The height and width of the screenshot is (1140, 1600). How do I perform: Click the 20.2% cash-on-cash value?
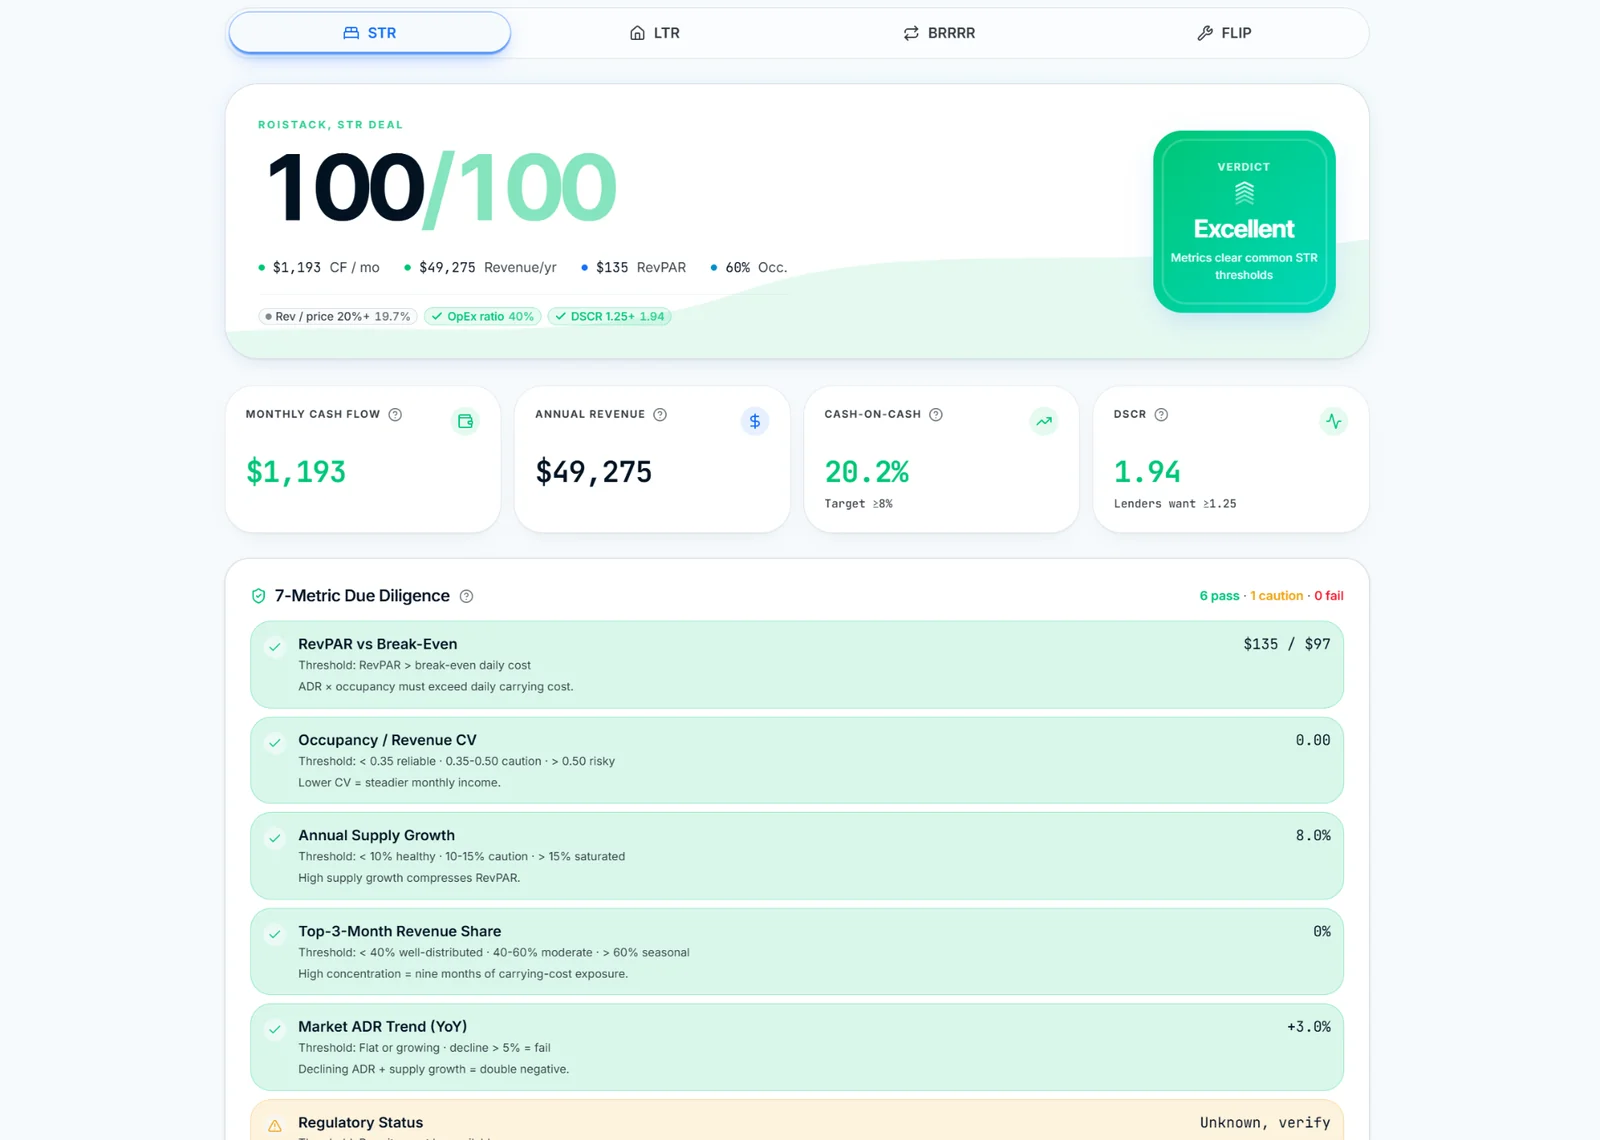[867, 472]
